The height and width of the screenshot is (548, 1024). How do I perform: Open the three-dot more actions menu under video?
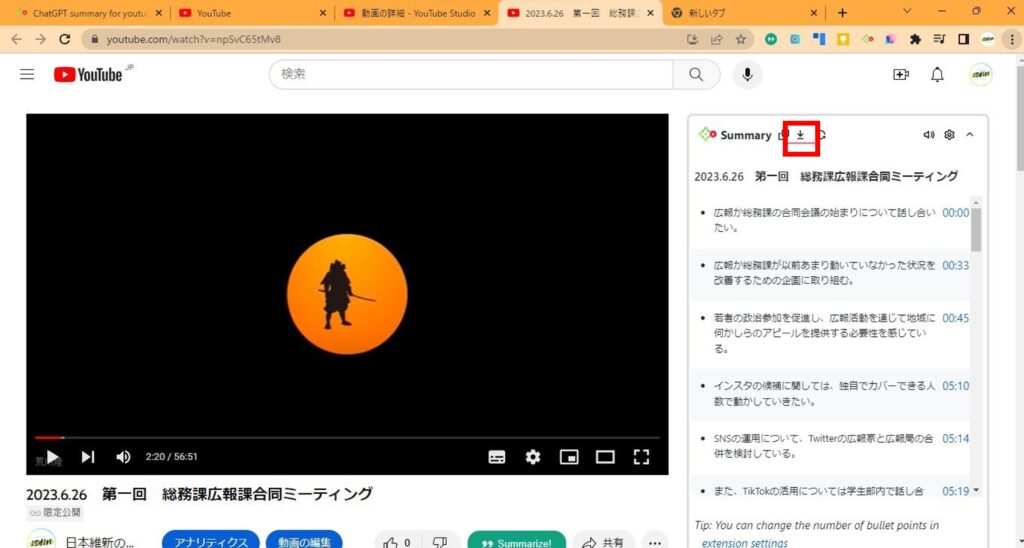pyautogui.click(x=655, y=542)
